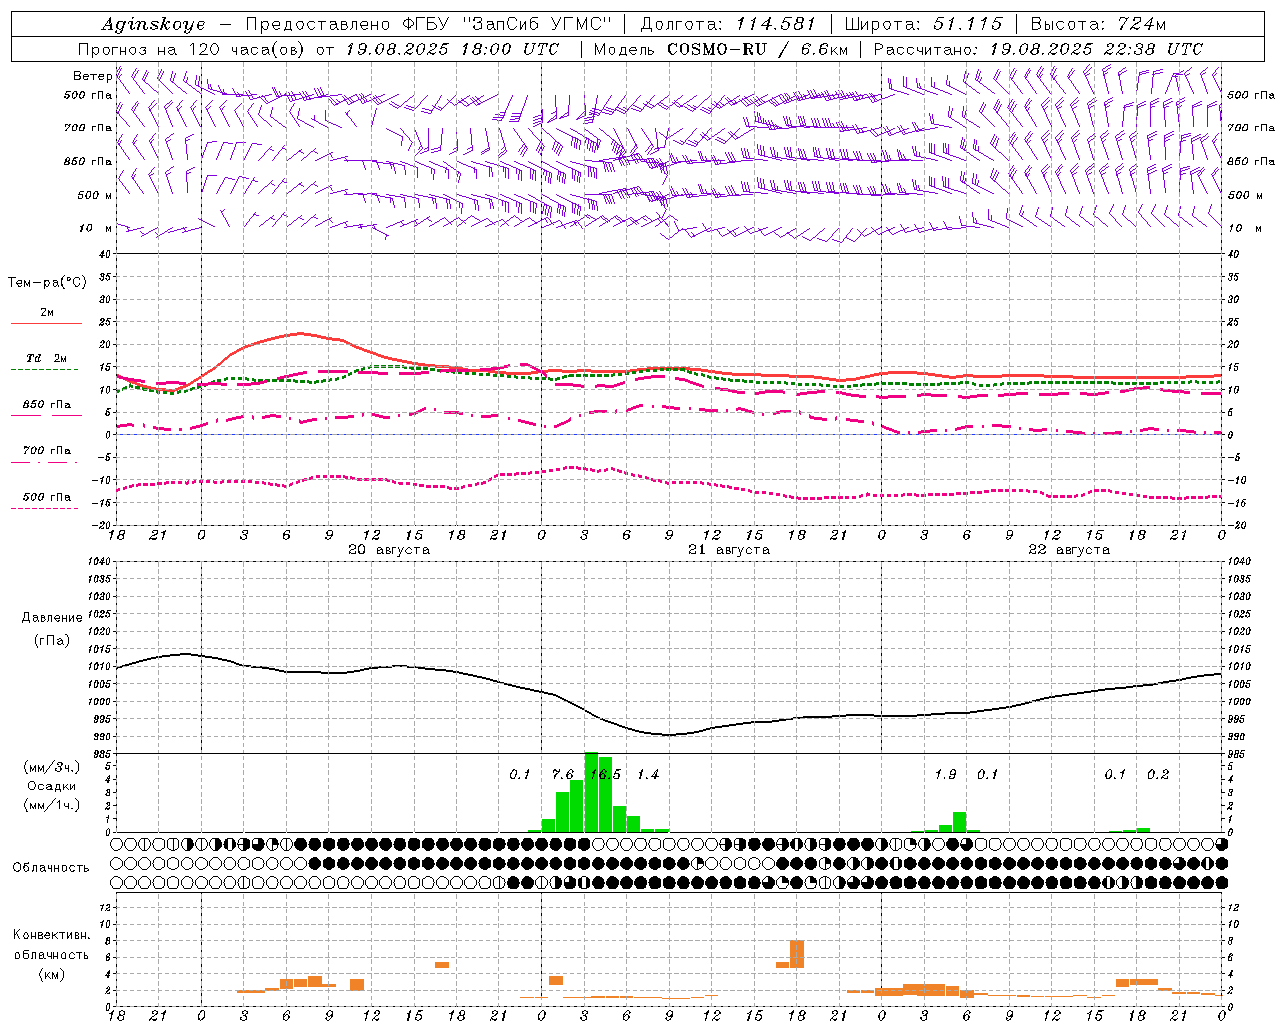This screenshot has width=1280, height=1024.
Task: Click the computed time 19.08.2025 22:38 UTC
Action: 1096,49
